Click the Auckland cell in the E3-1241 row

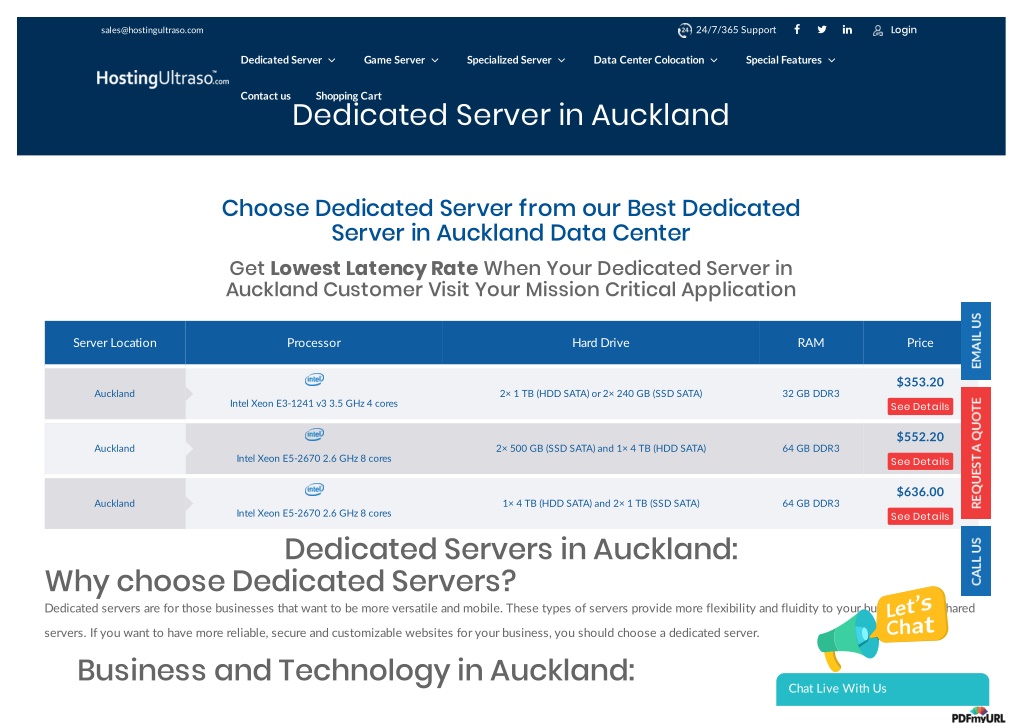coord(115,394)
